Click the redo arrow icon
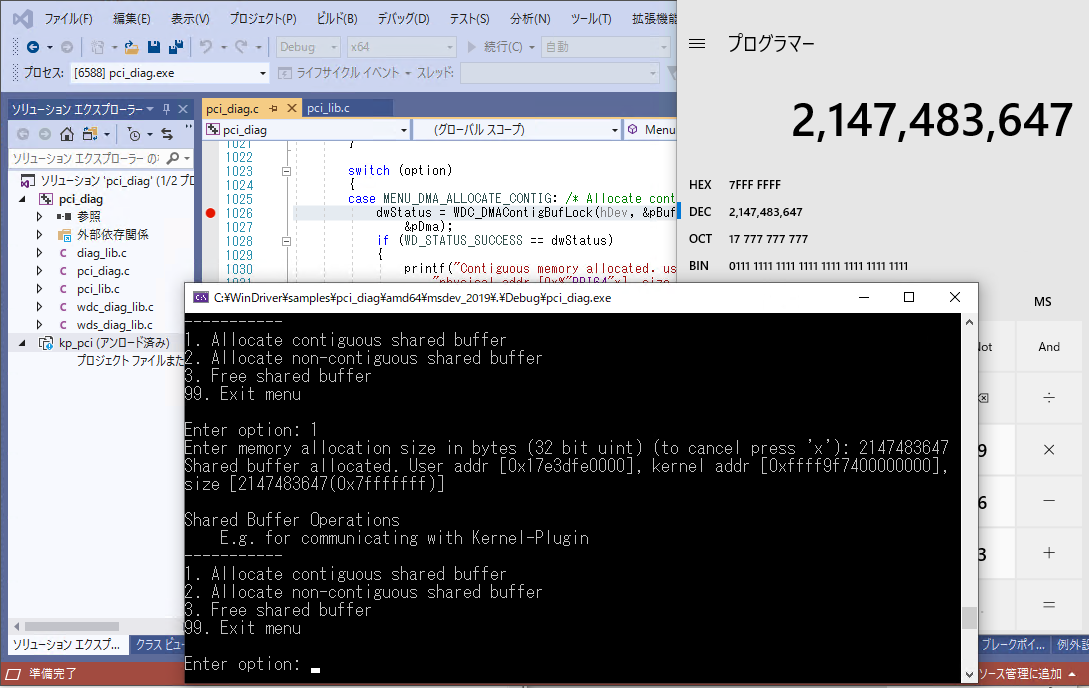The width and height of the screenshot is (1089, 688). pos(241,47)
